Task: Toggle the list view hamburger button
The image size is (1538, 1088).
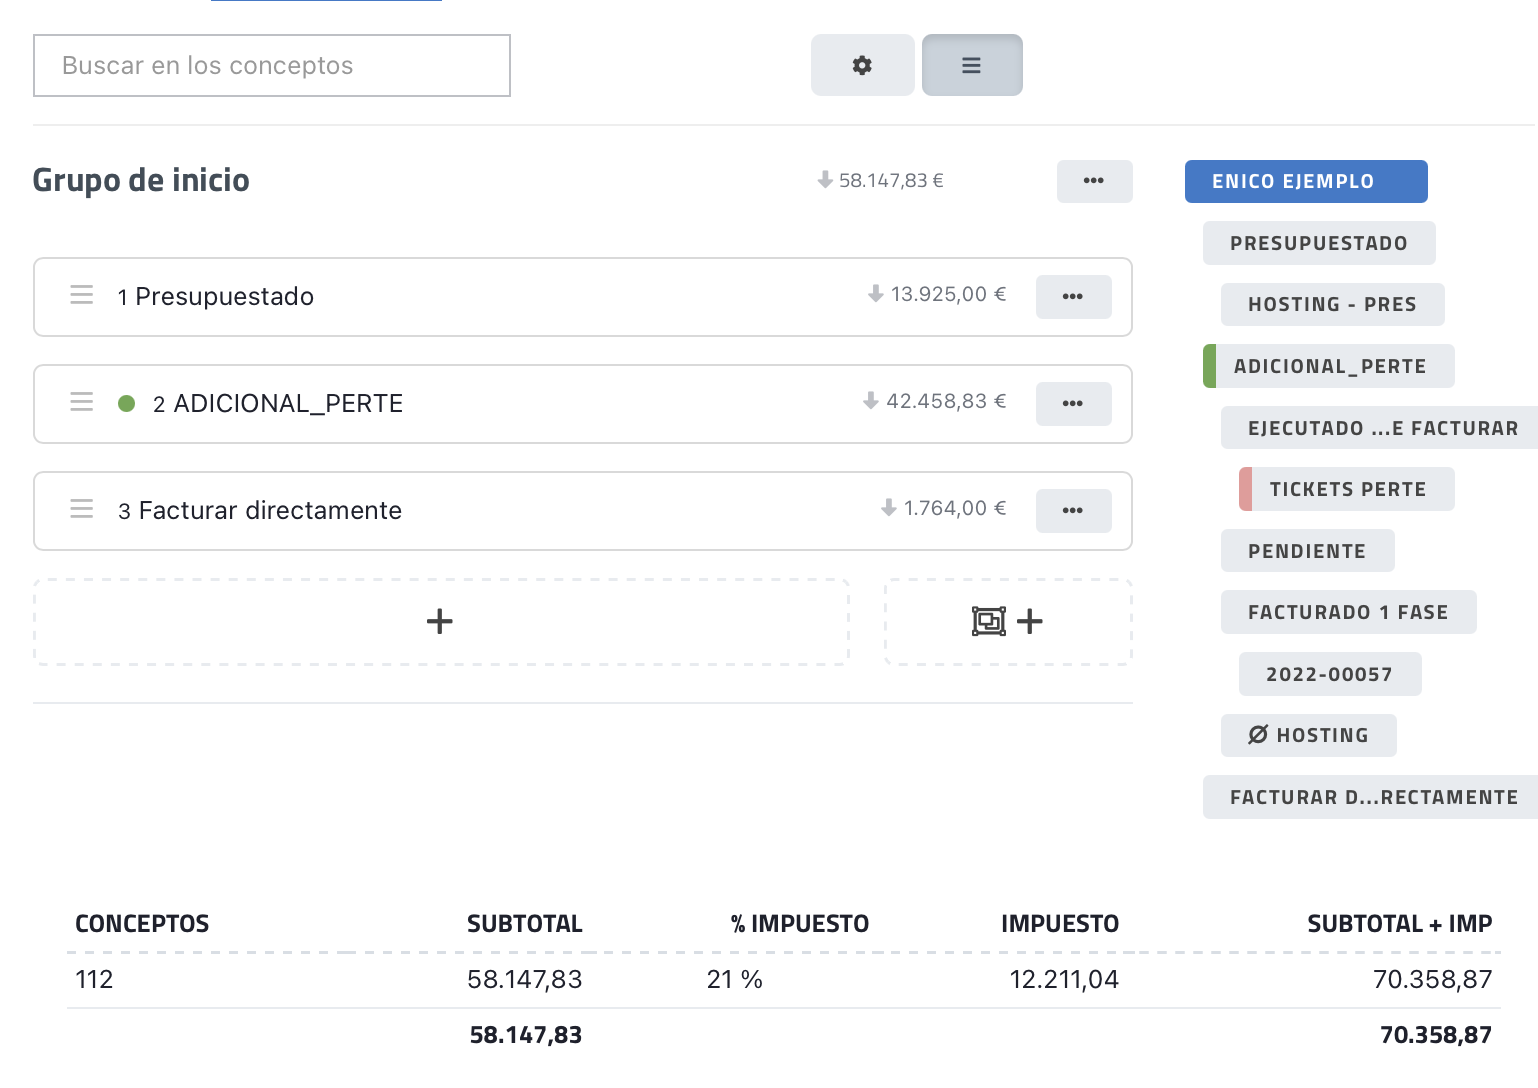Action: point(971,65)
